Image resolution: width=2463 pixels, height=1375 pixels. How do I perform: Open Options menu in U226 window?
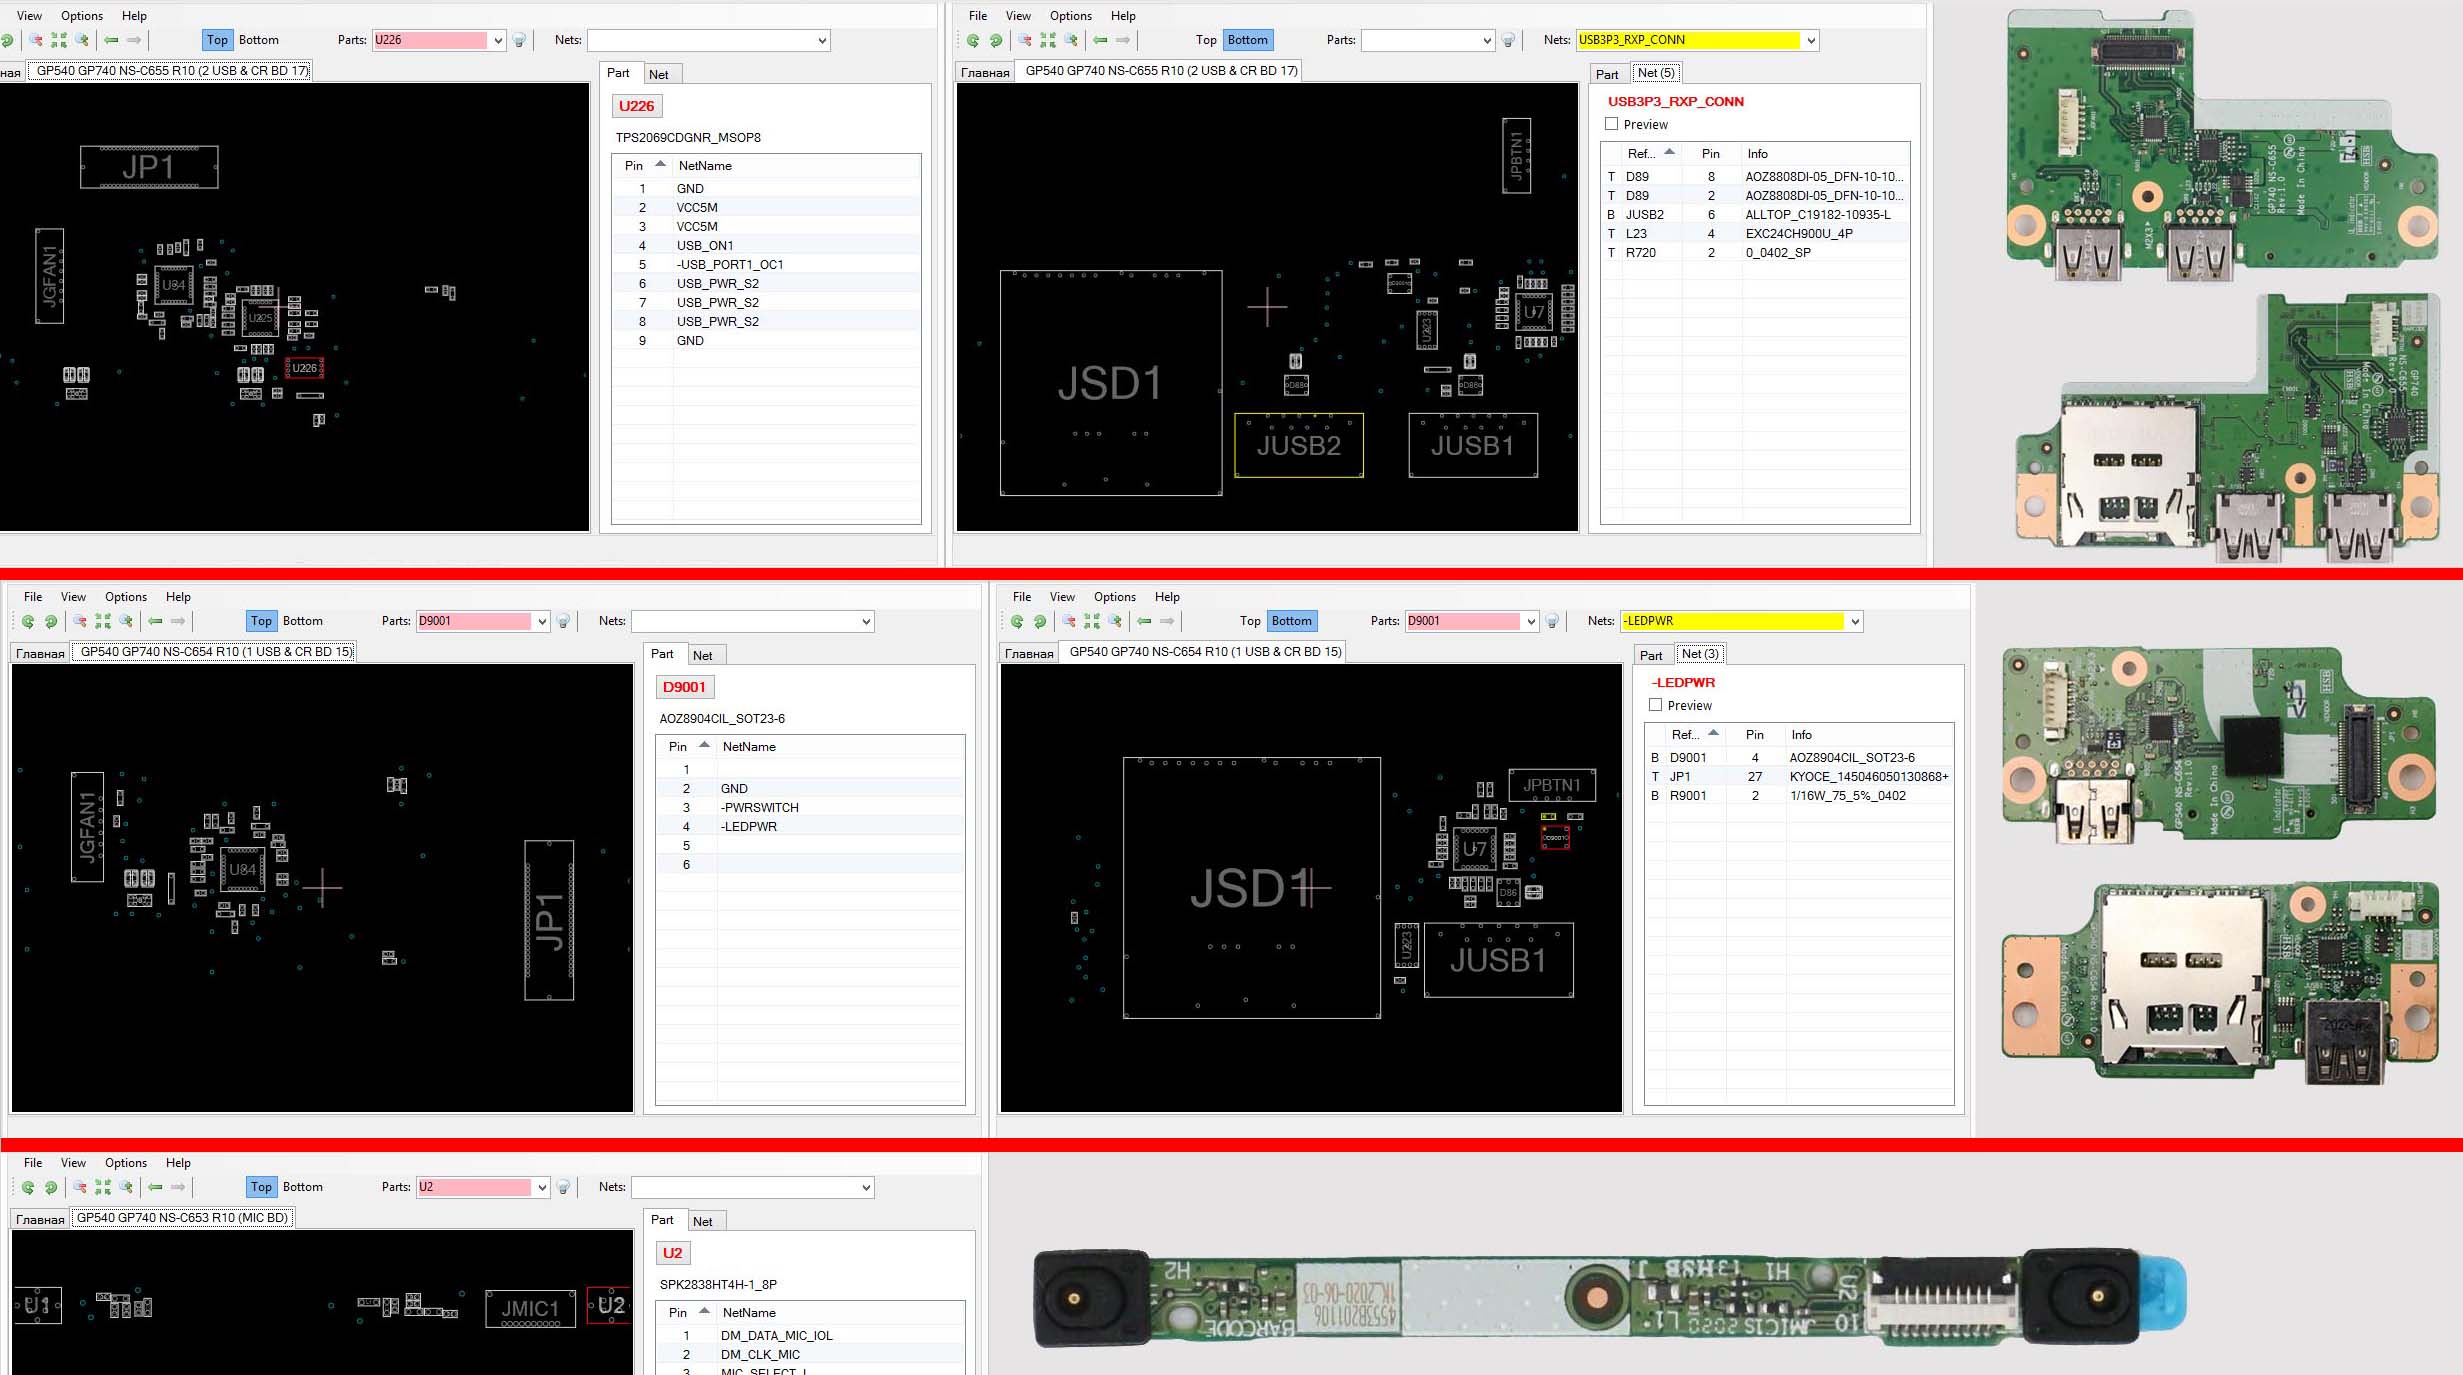[82, 16]
